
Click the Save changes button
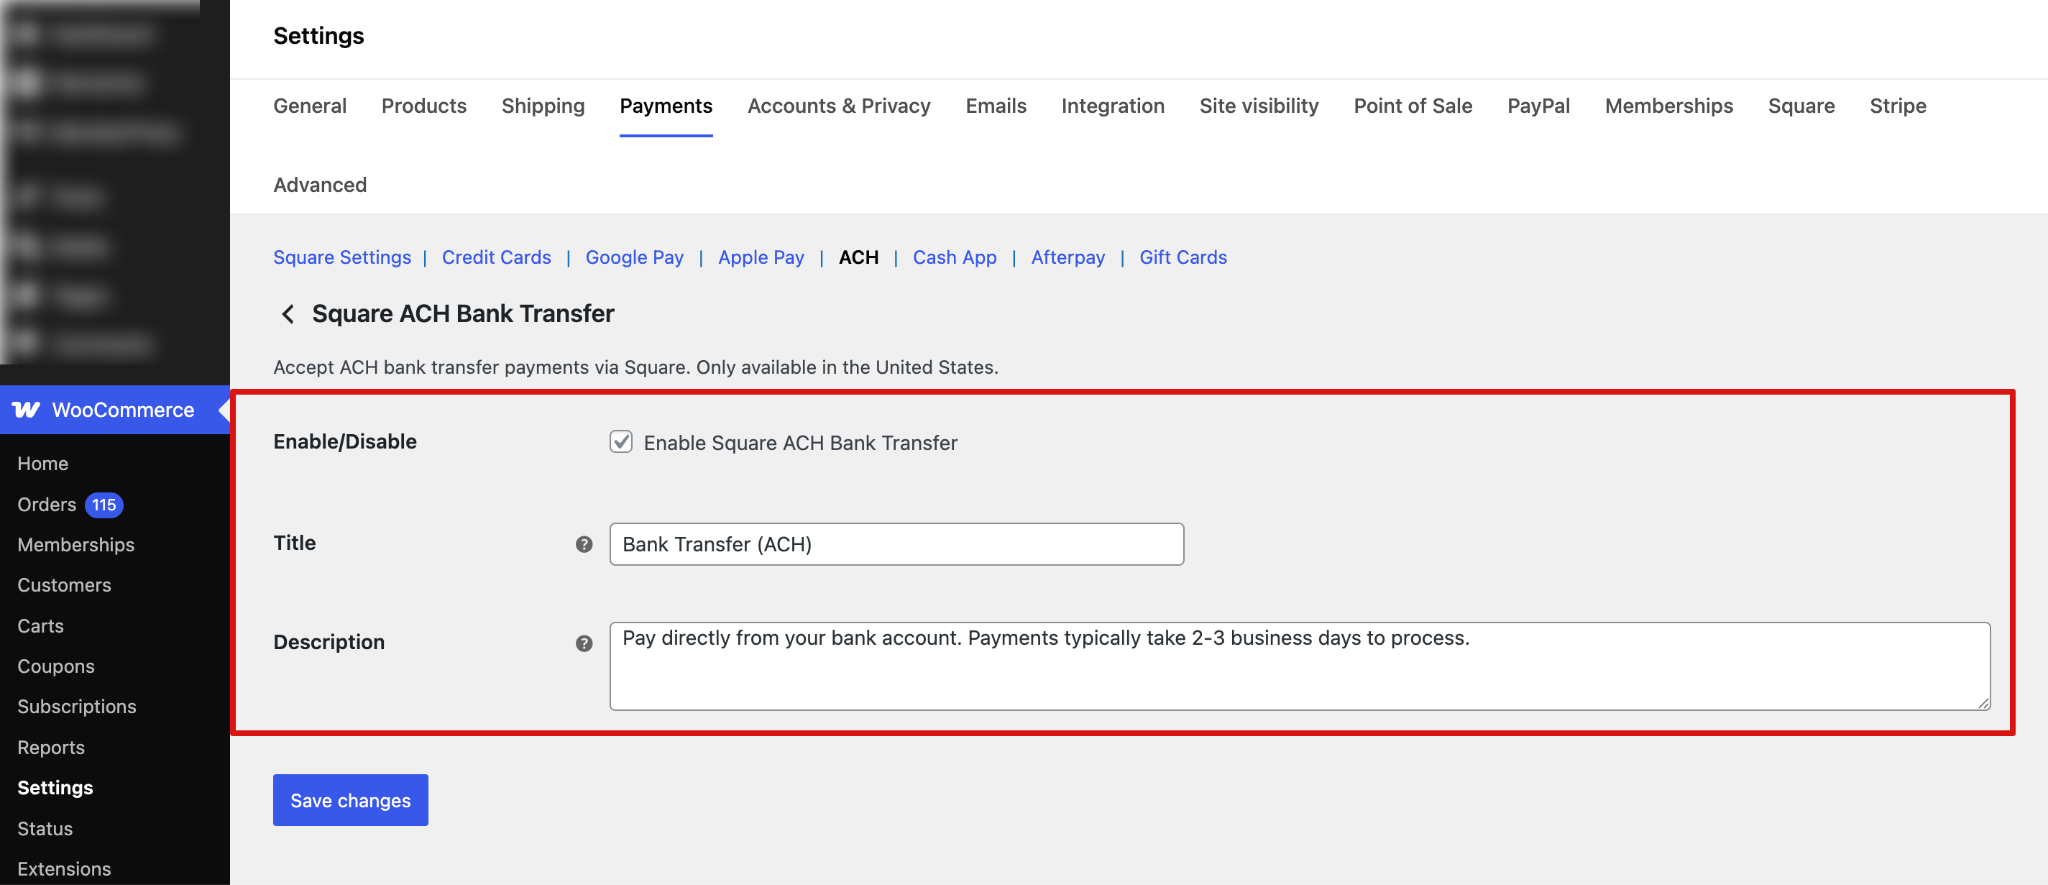(x=350, y=800)
